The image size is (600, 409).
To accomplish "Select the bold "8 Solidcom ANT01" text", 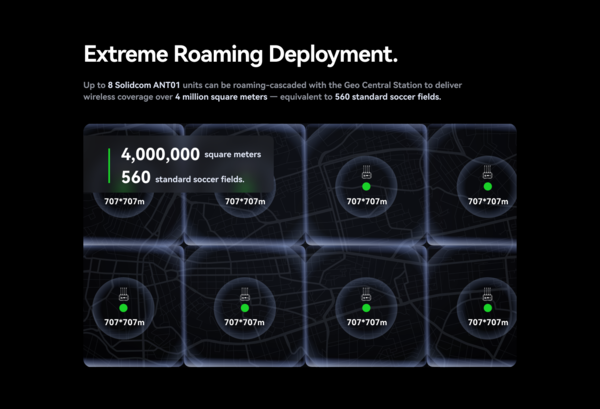I will click(x=144, y=85).
